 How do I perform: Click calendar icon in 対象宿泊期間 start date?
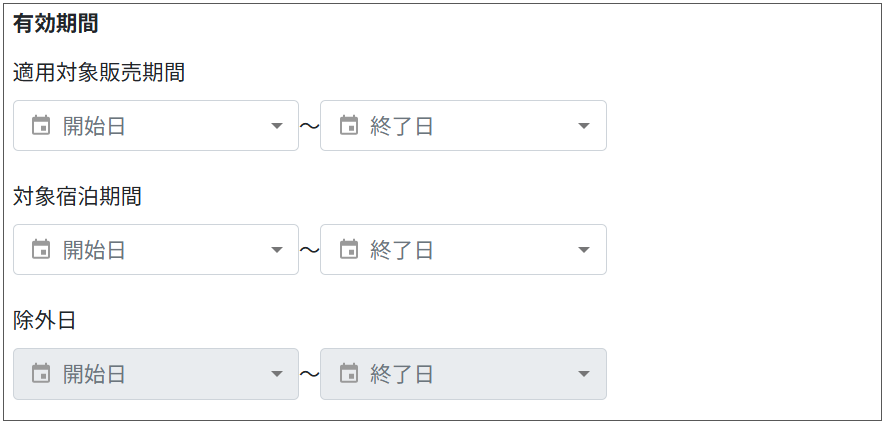(41, 249)
